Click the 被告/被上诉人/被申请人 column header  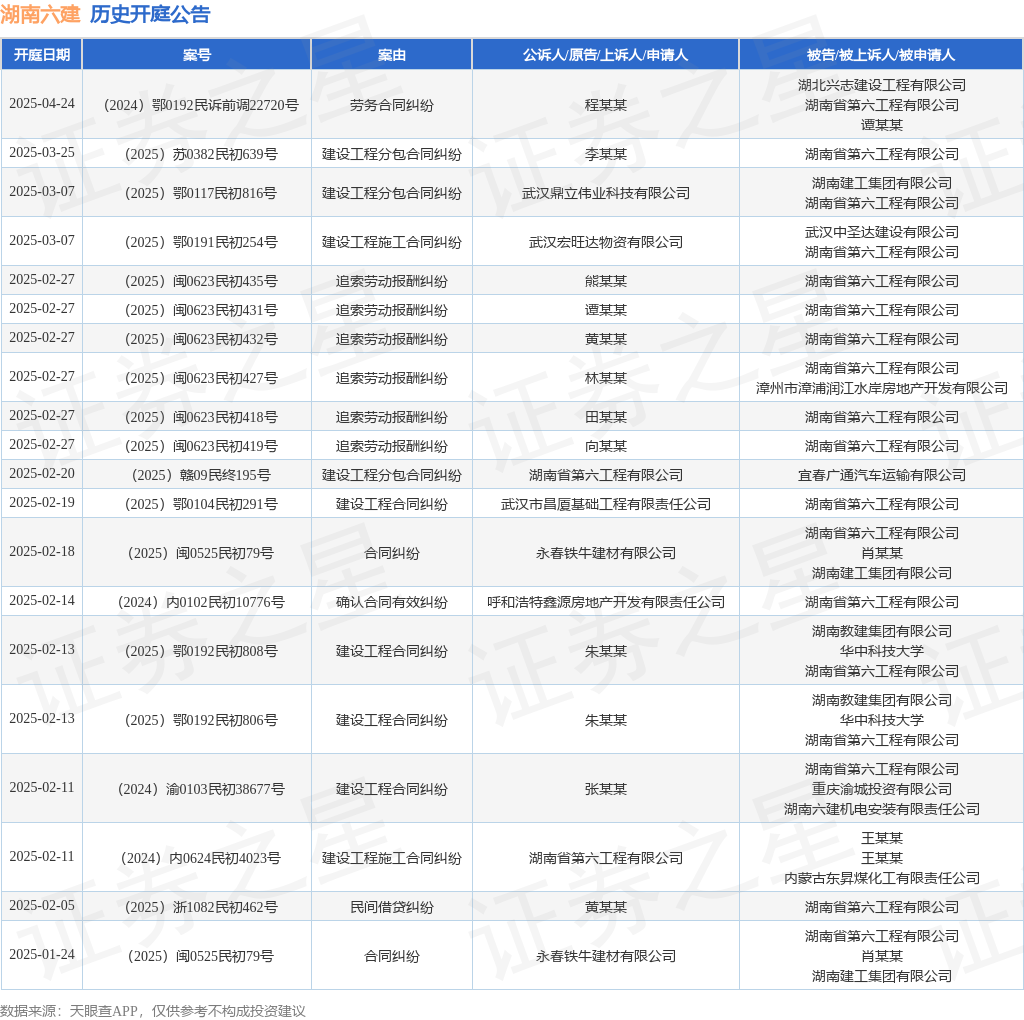[x=881, y=55]
